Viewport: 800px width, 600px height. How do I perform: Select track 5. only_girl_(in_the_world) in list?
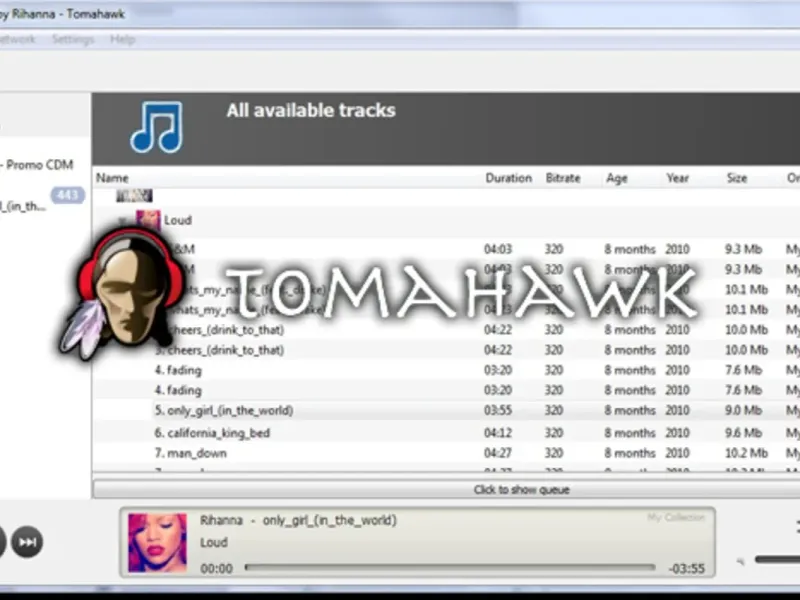point(223,411)
